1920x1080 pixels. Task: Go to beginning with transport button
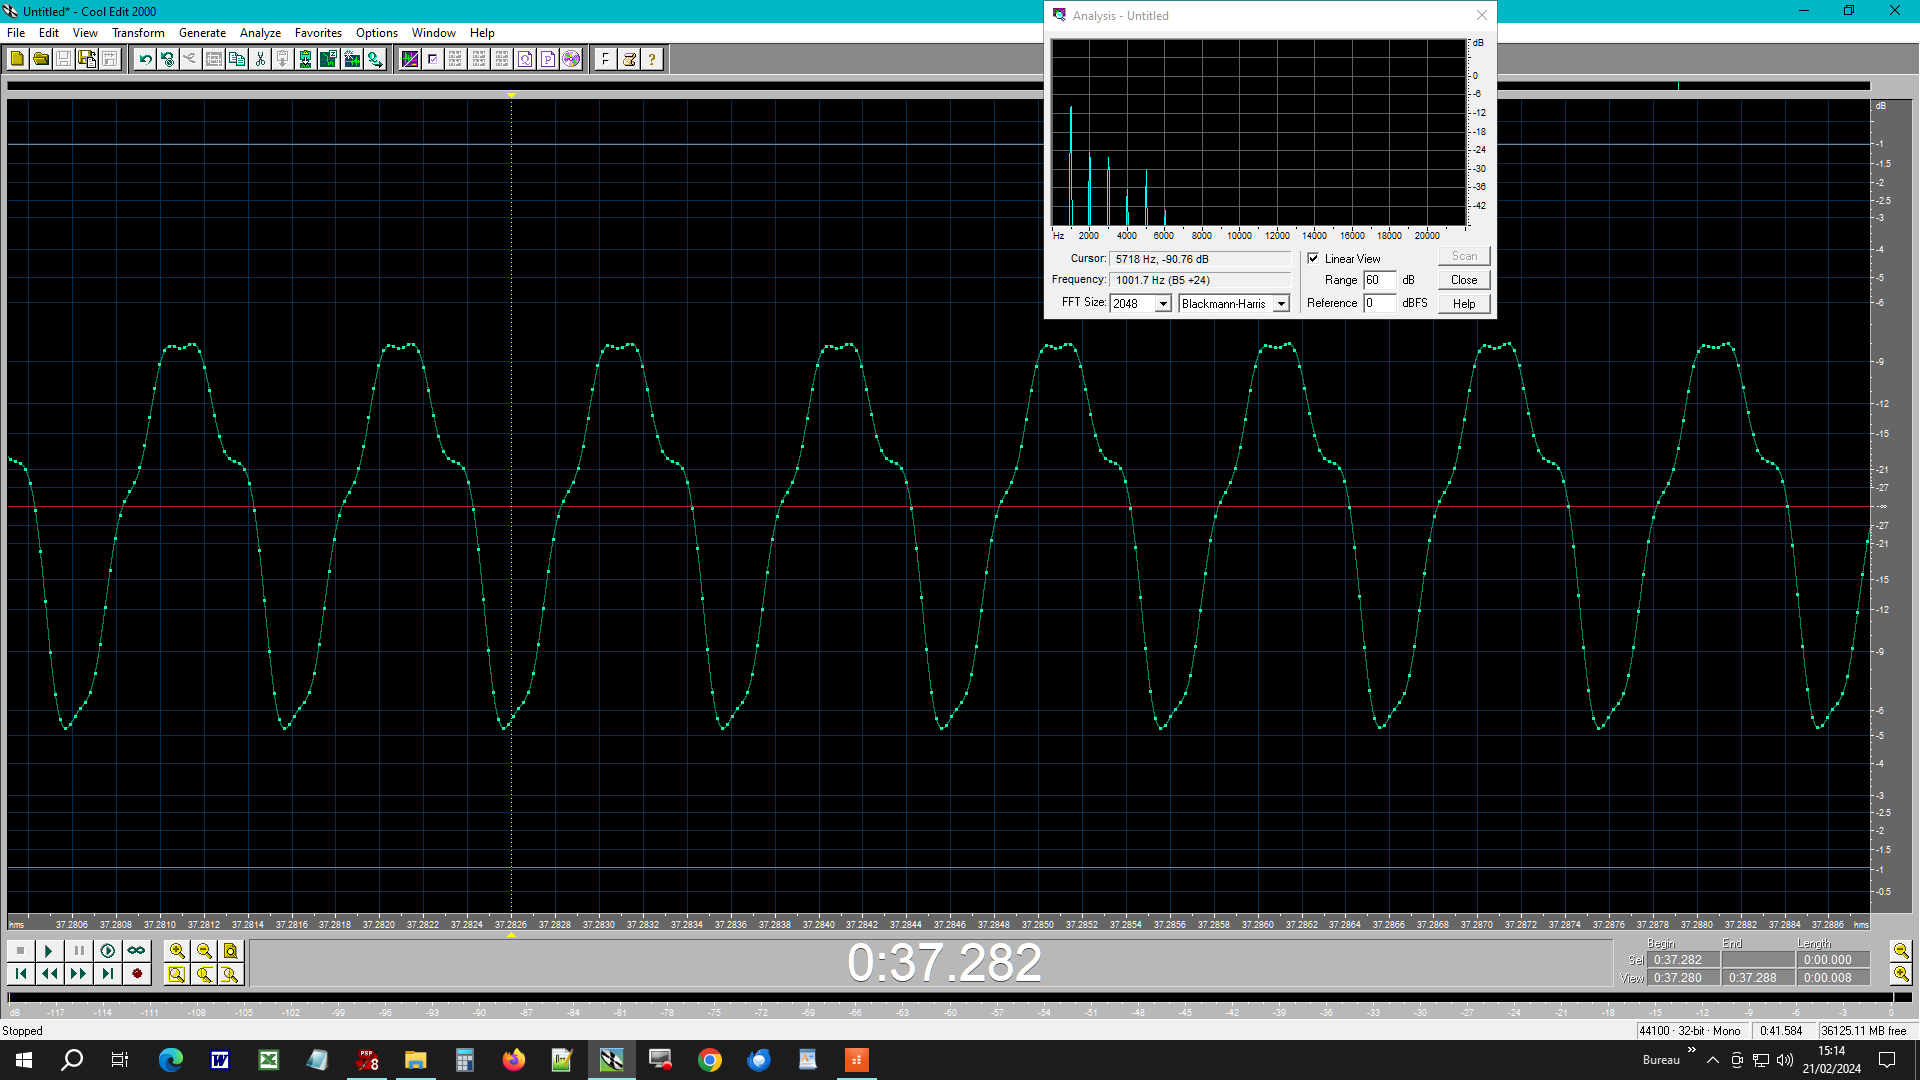tap(20, 974)
